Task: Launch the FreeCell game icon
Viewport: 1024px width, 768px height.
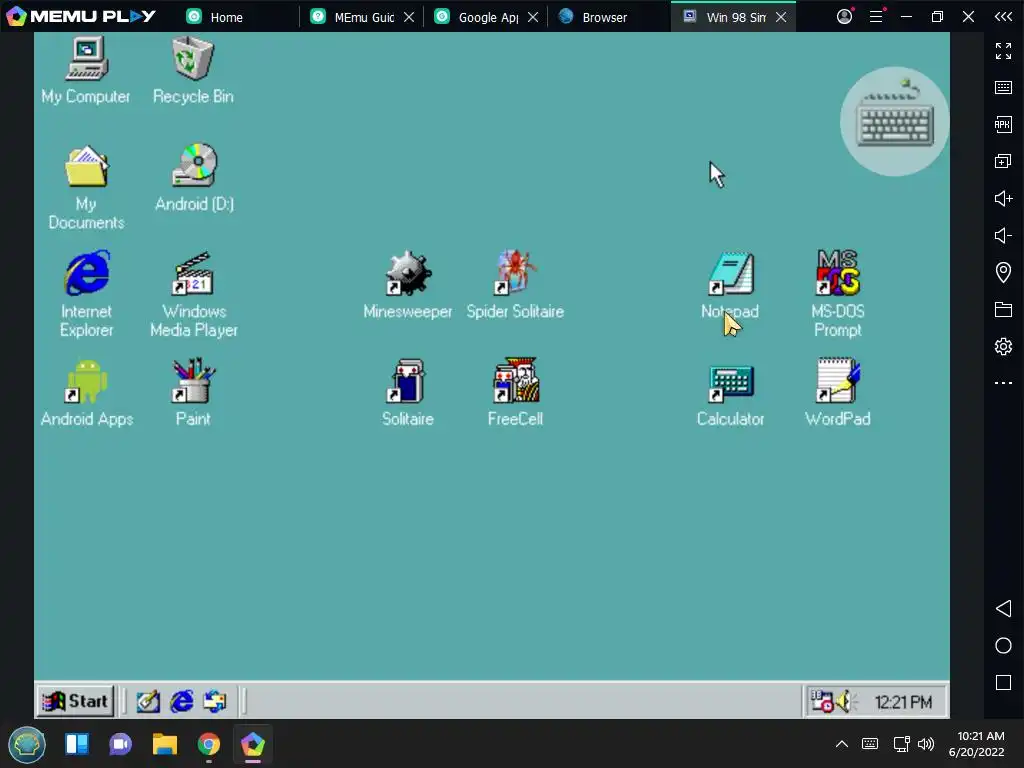Action: coord(515,392)
